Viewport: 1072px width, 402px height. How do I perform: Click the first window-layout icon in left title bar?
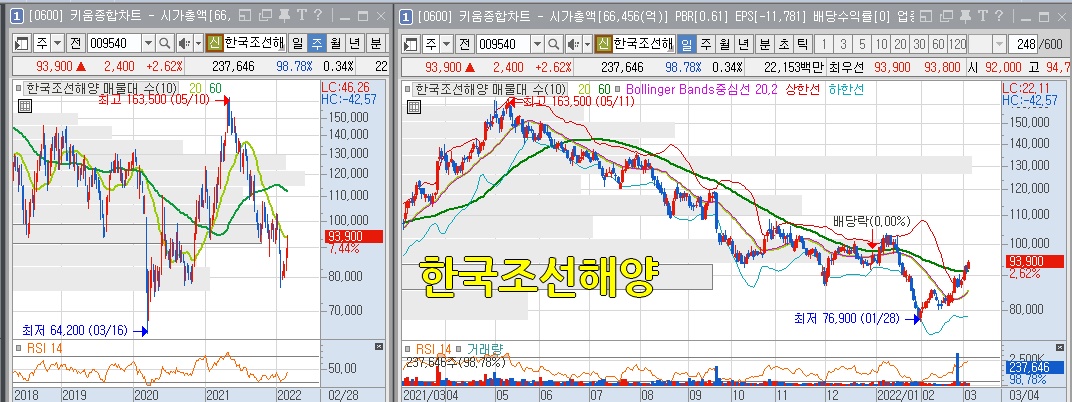click(247, 16)
